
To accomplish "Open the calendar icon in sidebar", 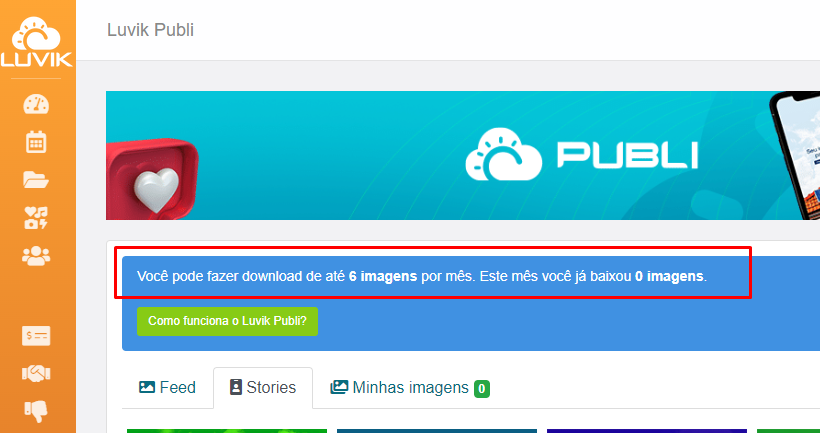I will (x=36, y=142).
